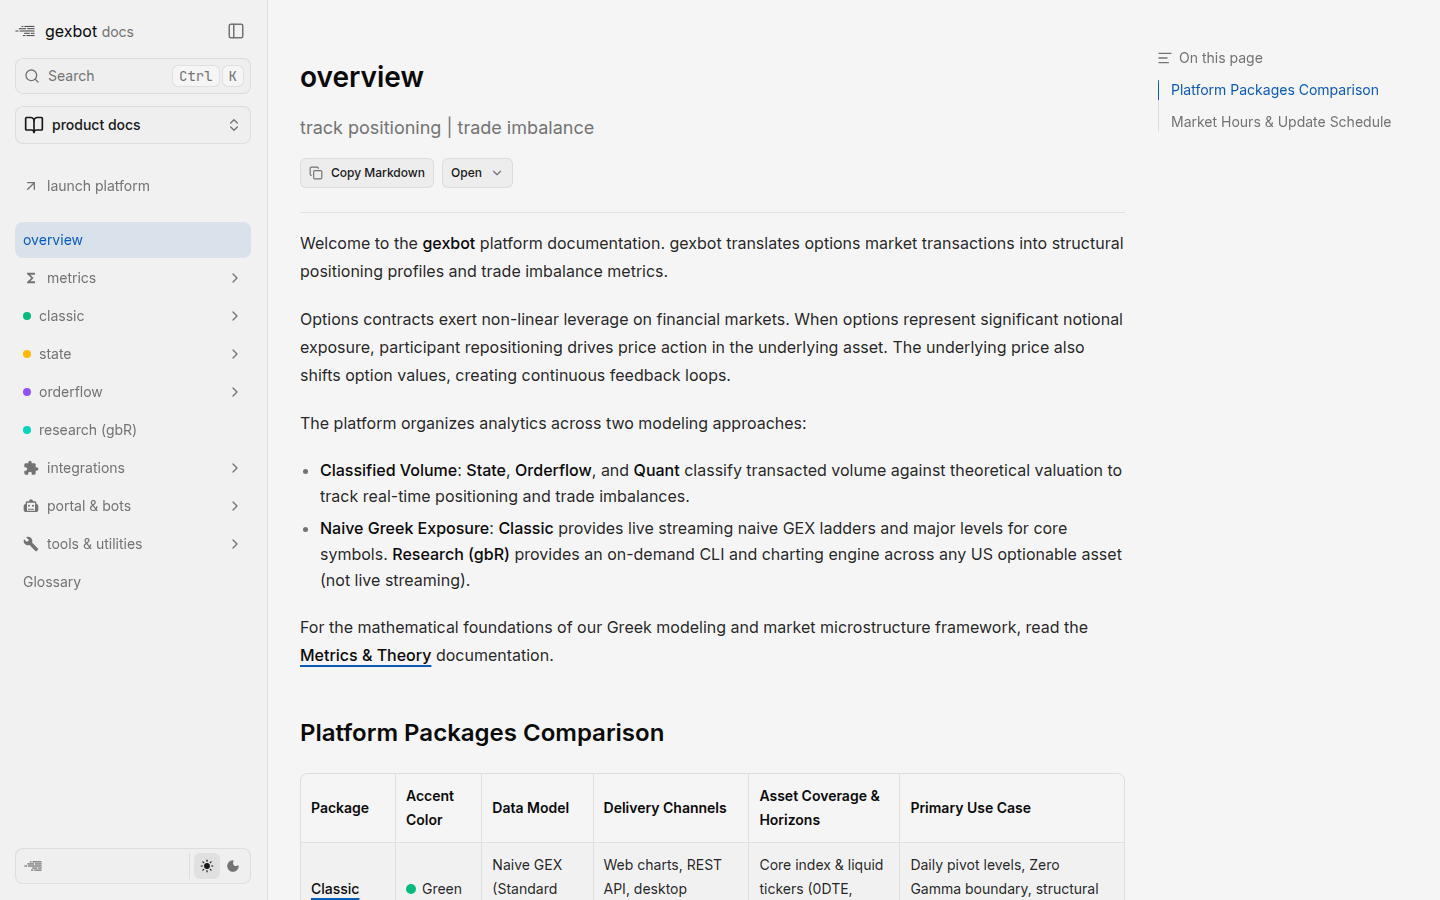This screenshot has width=1440, height=900.
Task: Go to launch platform link
Action: (133, 186)
